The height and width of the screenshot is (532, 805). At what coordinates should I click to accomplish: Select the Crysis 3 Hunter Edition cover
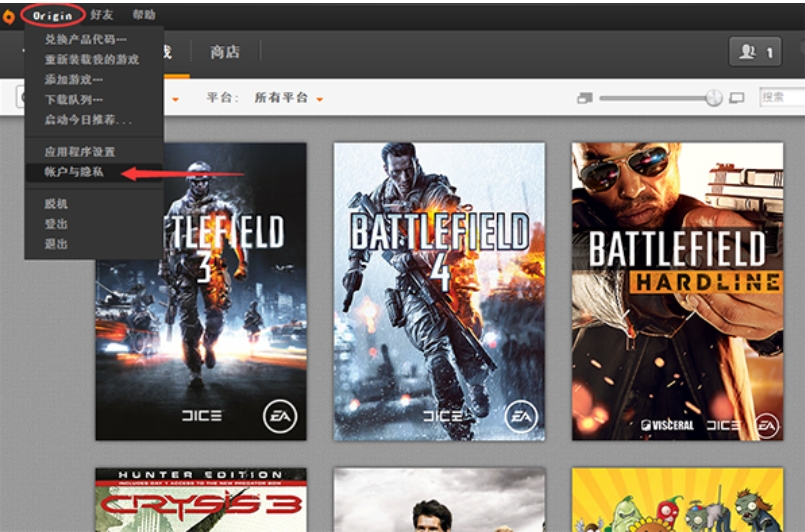pyautogui.click(x=201, y=500)
